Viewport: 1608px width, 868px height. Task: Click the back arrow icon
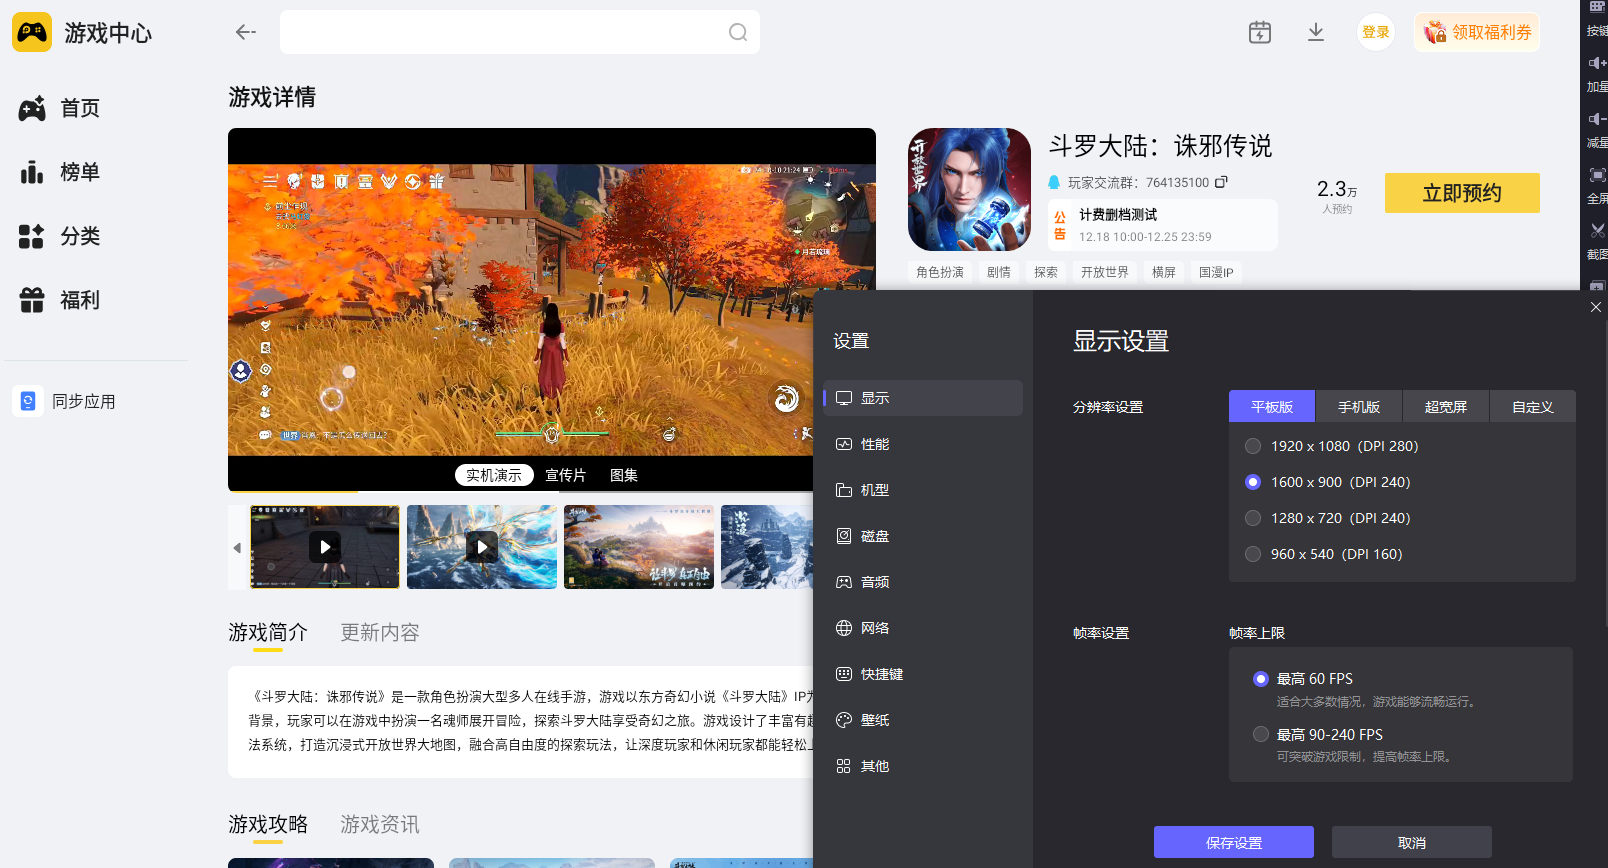(245, 33)
